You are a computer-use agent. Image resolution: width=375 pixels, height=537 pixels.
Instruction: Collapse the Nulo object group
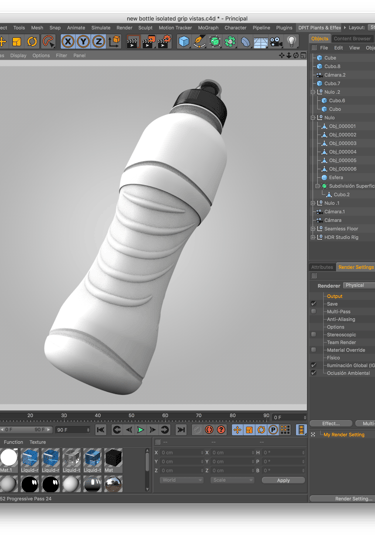313,117
